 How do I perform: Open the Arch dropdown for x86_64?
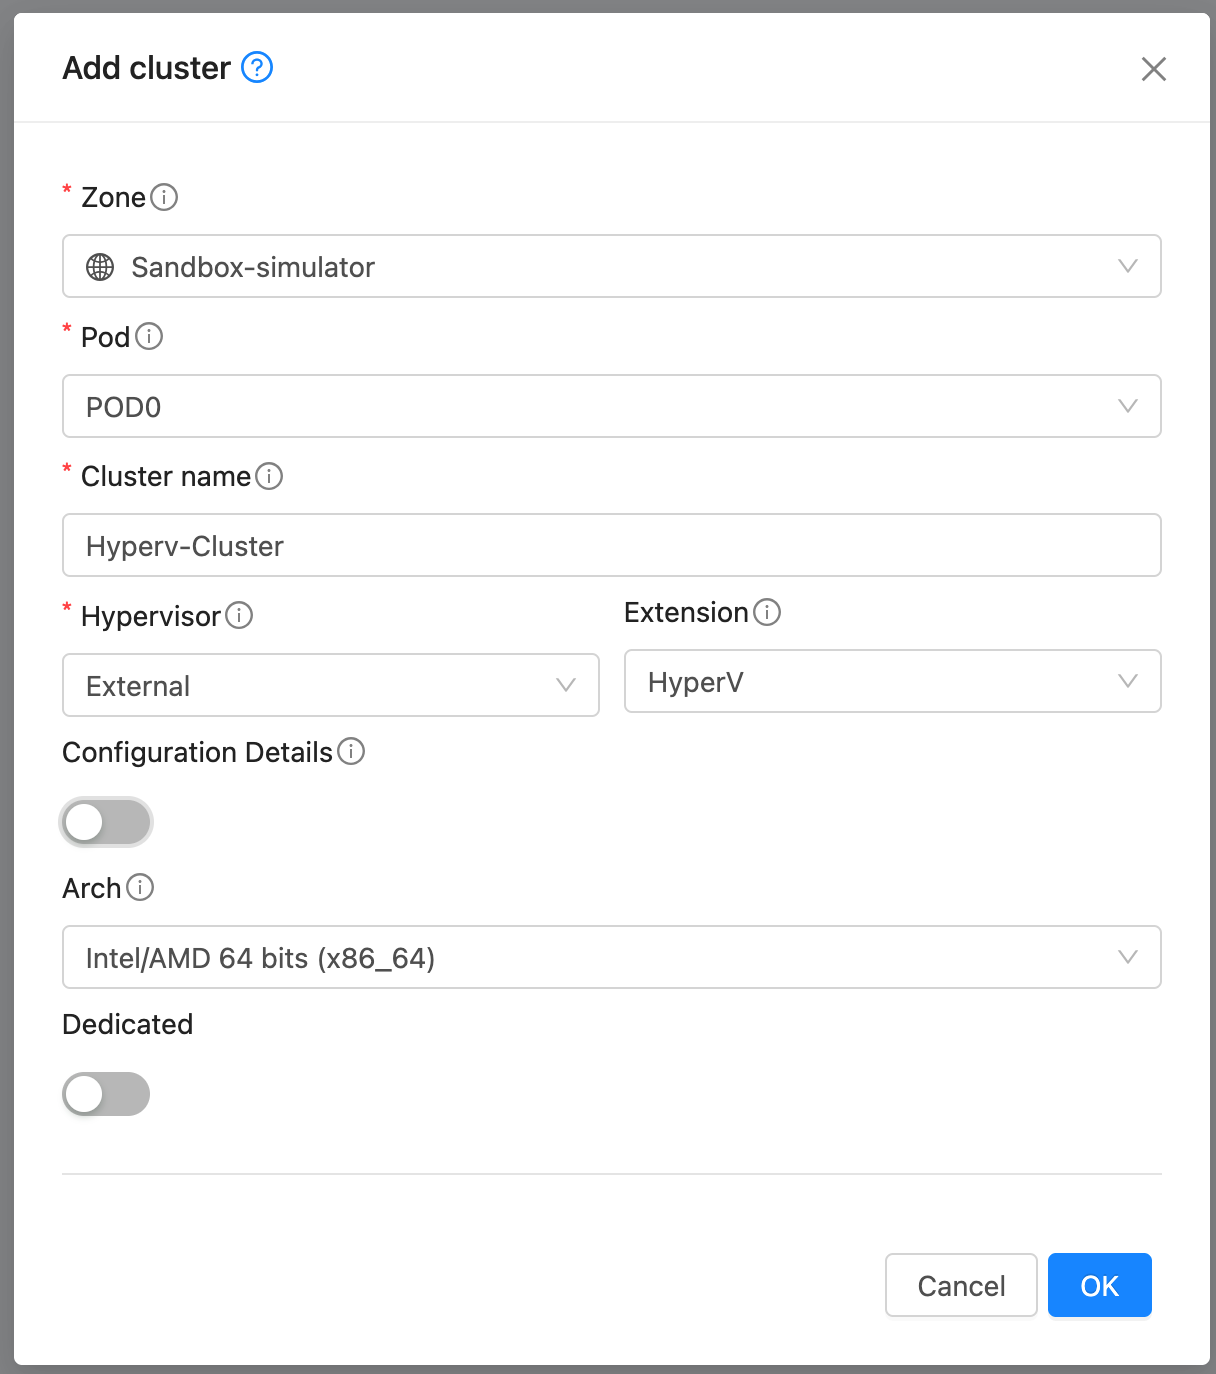click(x=611, y=957)
